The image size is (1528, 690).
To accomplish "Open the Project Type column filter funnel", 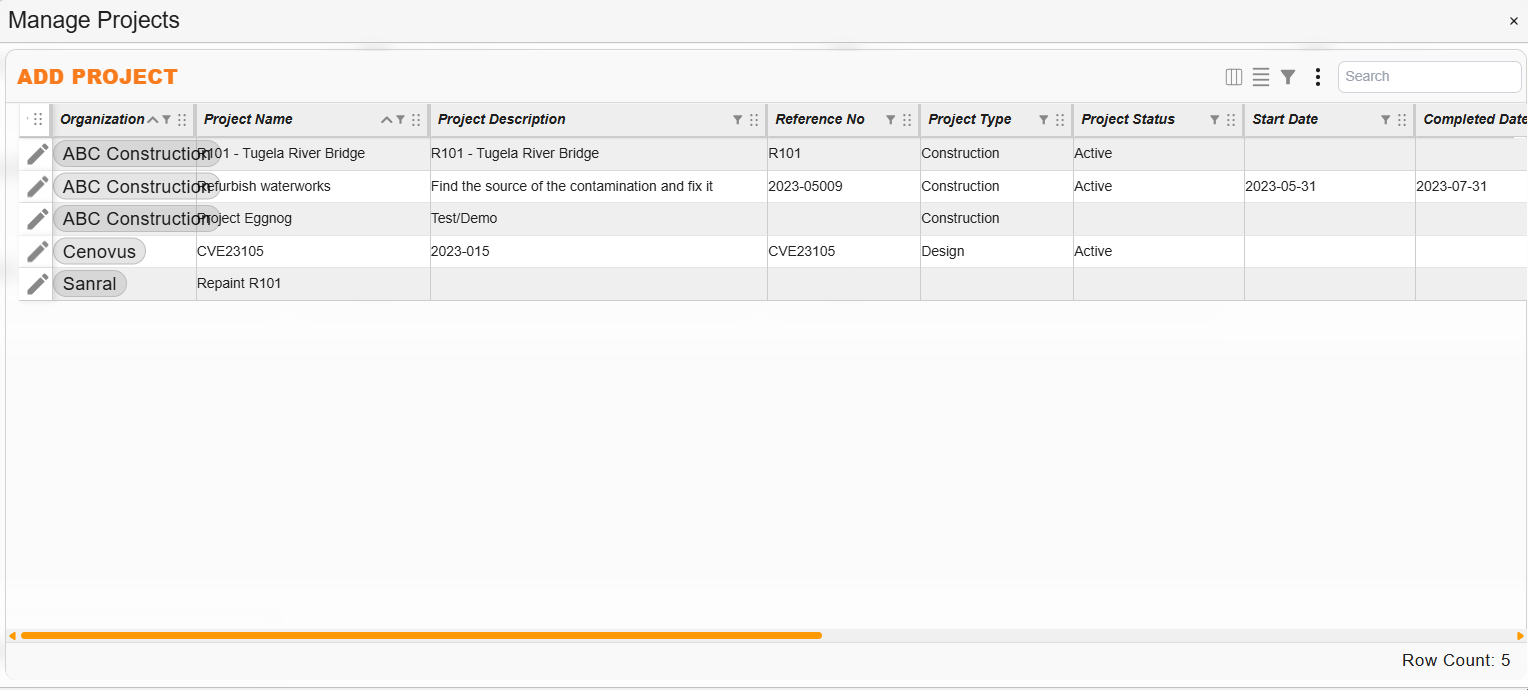I will coord(1043,119).
